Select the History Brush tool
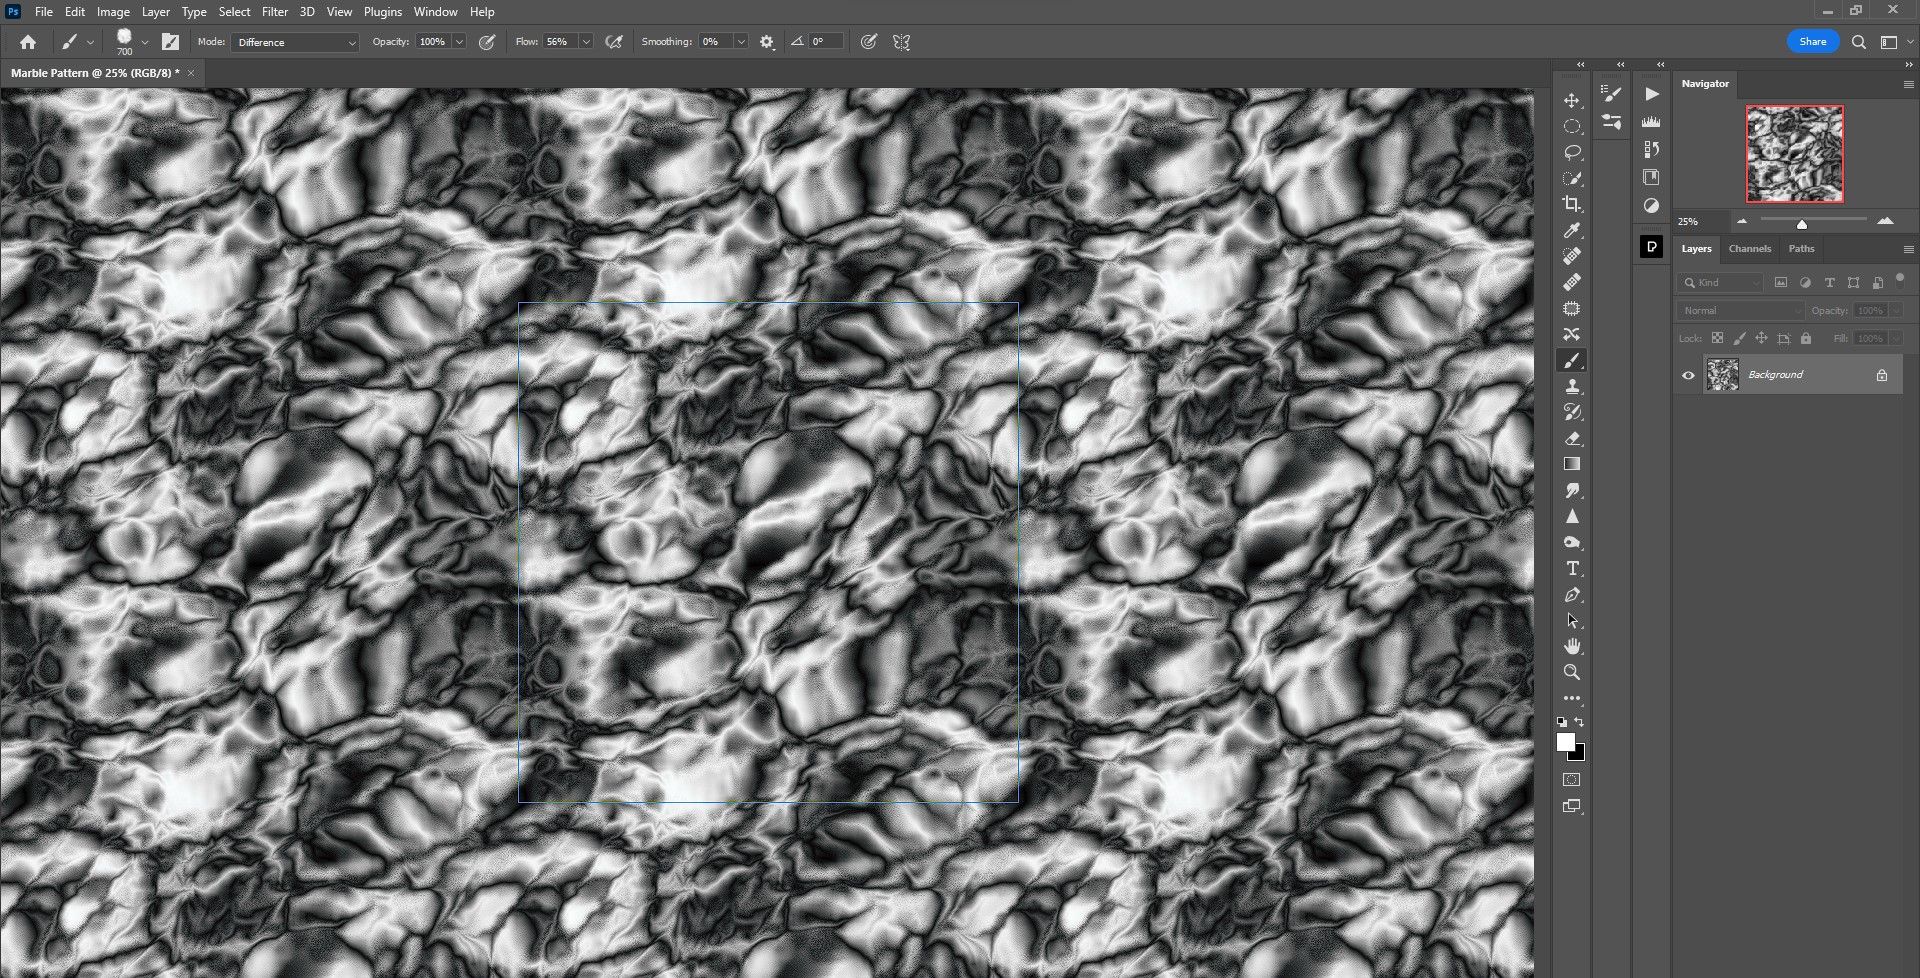Image resolution: width=1920 pixels, height=978 pixels. pos(1572,412)
